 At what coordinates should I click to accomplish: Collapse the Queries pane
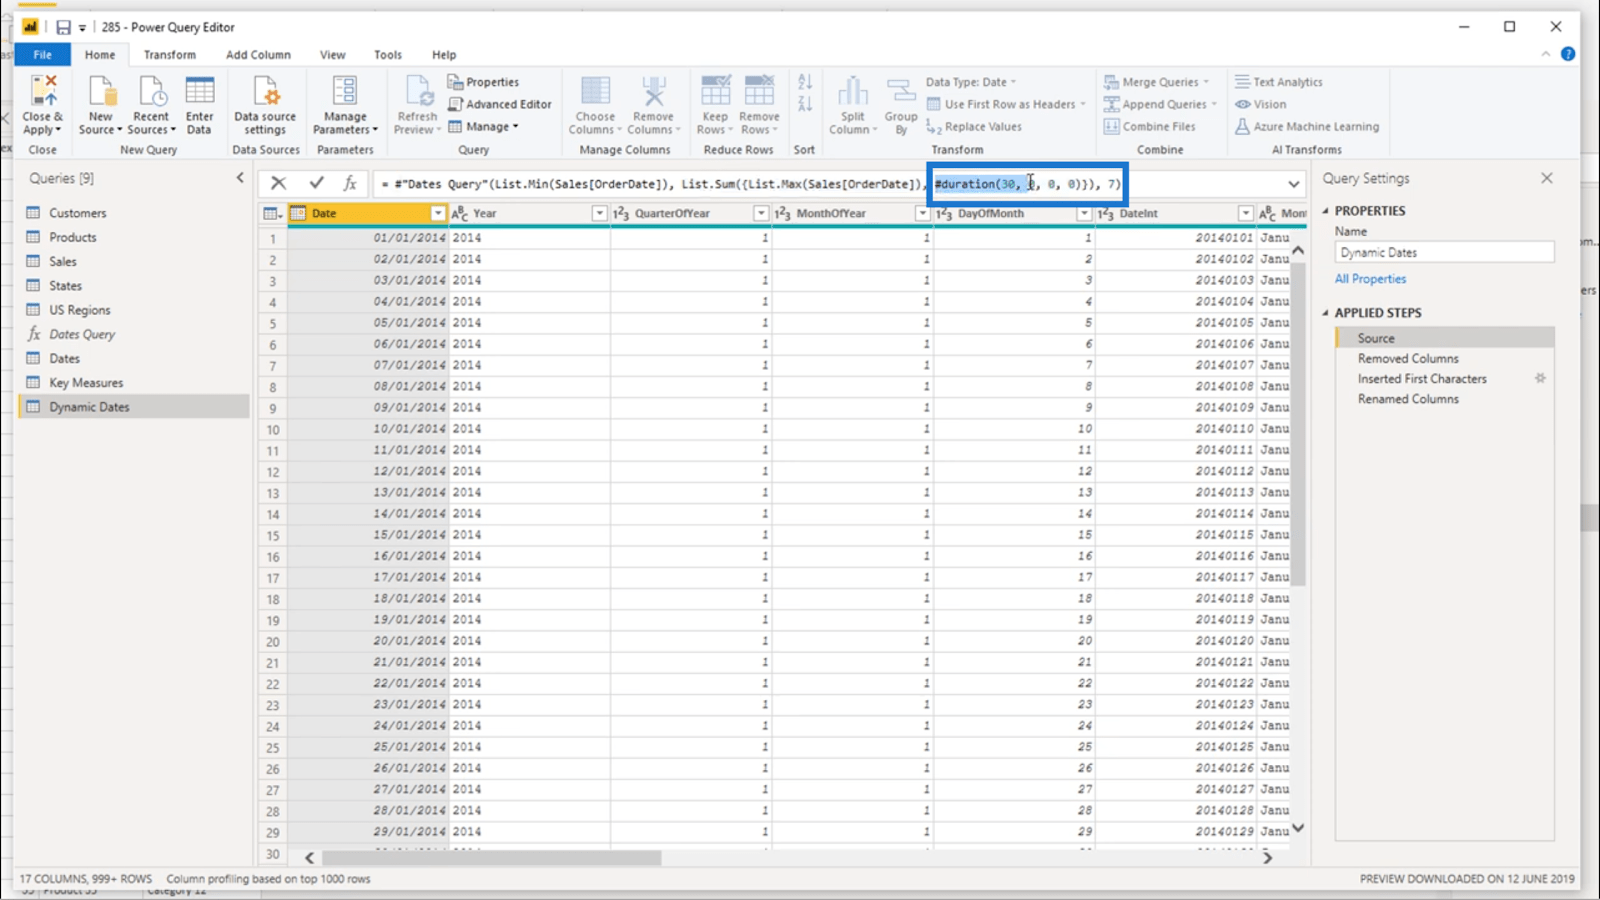coord(240,178)
